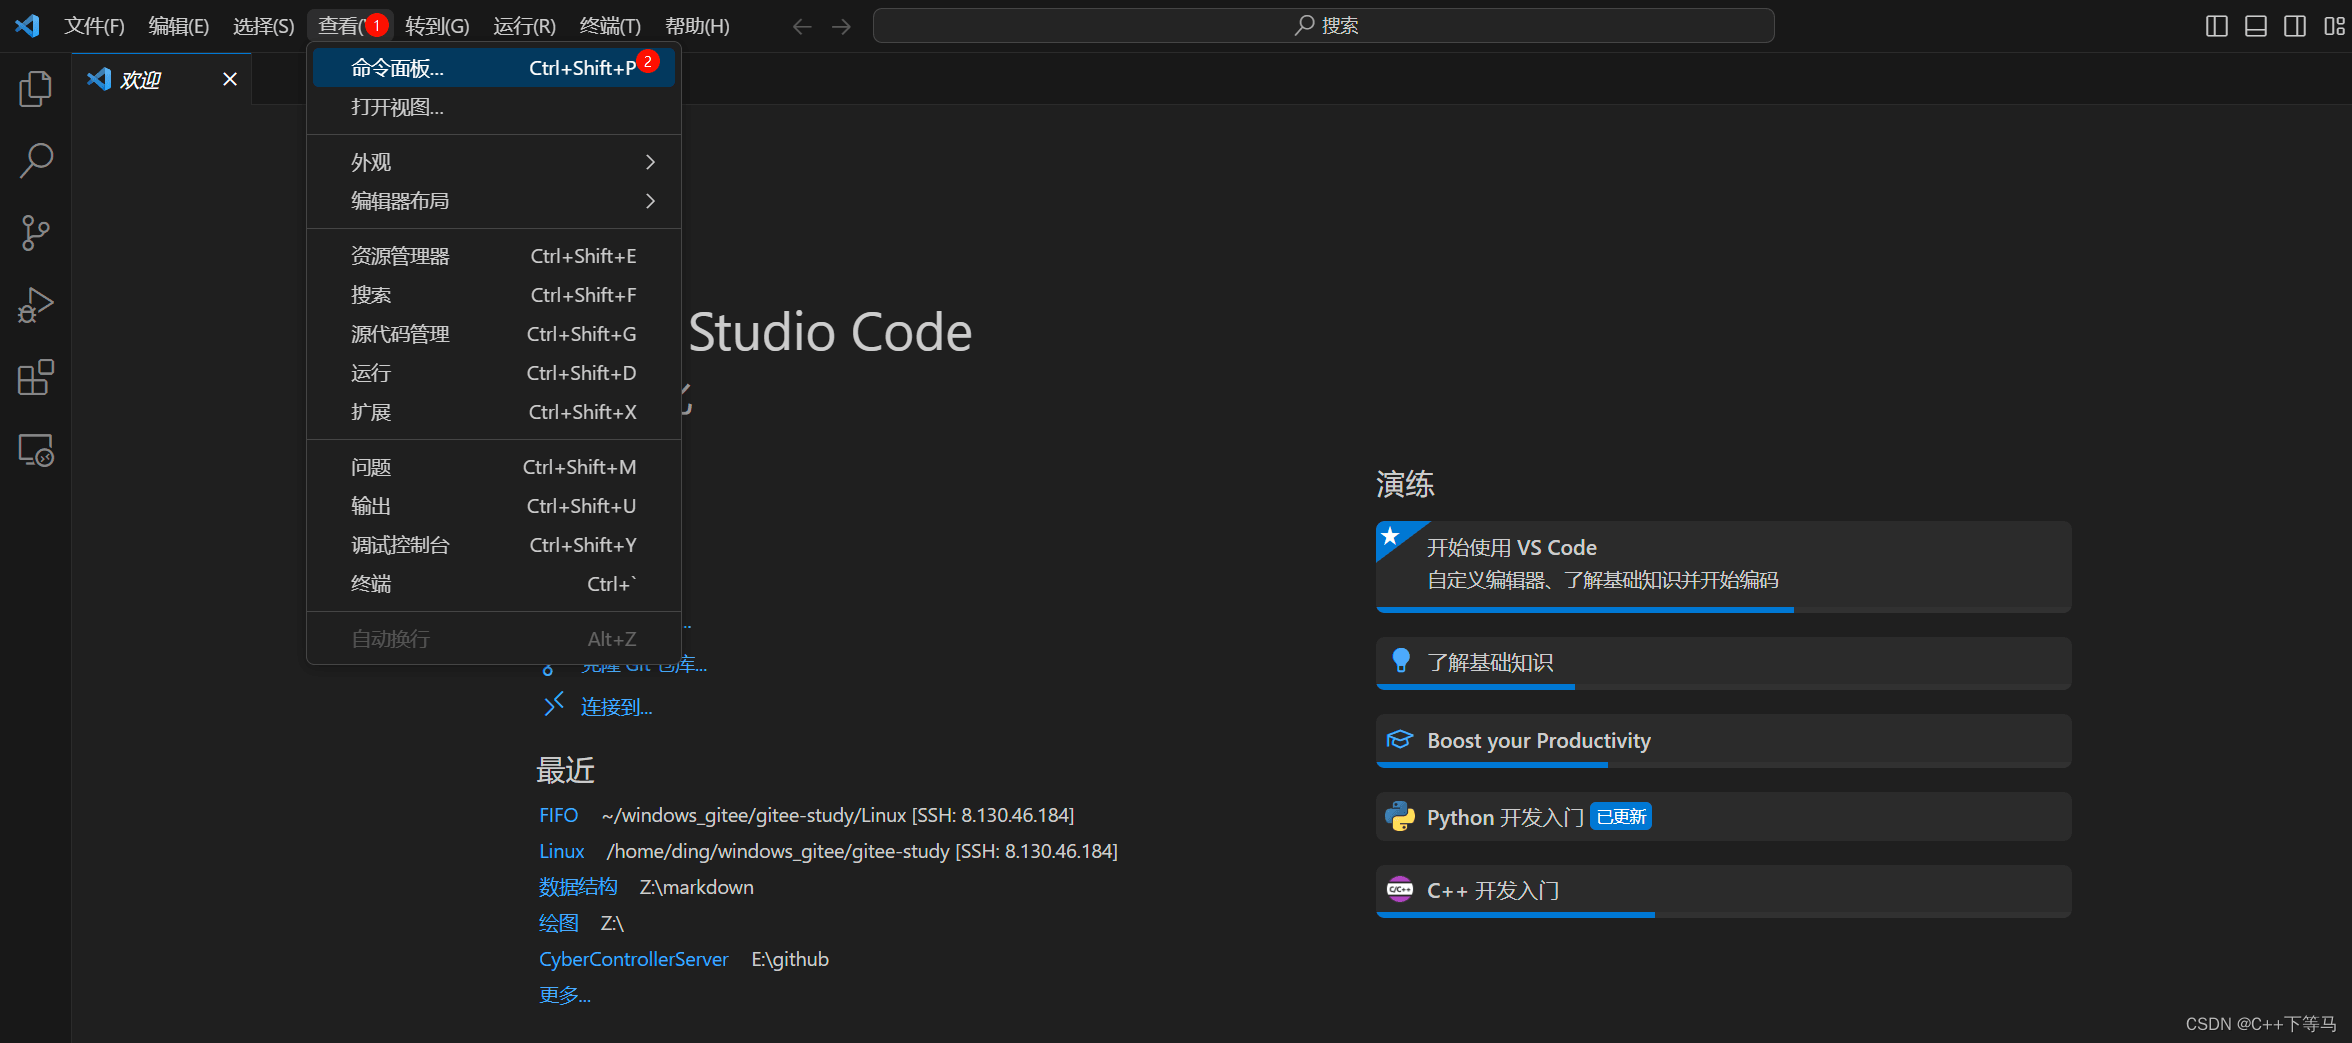The height and width of the screenshot is (1043, 2352).
Task: Click progress bar under C++ 开发入门
Action: tap(1723, 914)
